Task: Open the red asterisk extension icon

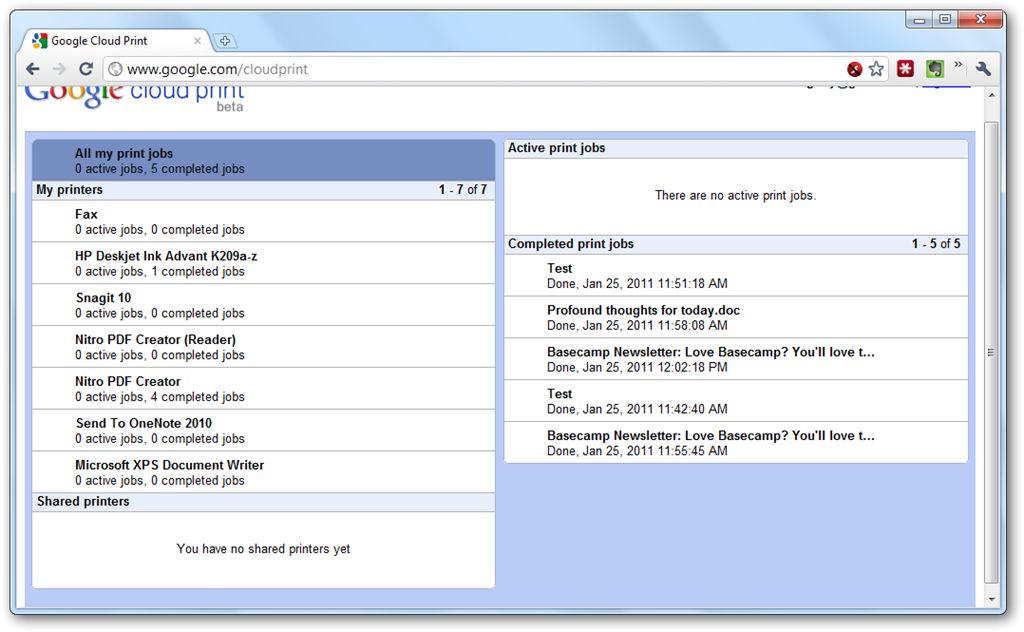Action: (x=905, y=69)
